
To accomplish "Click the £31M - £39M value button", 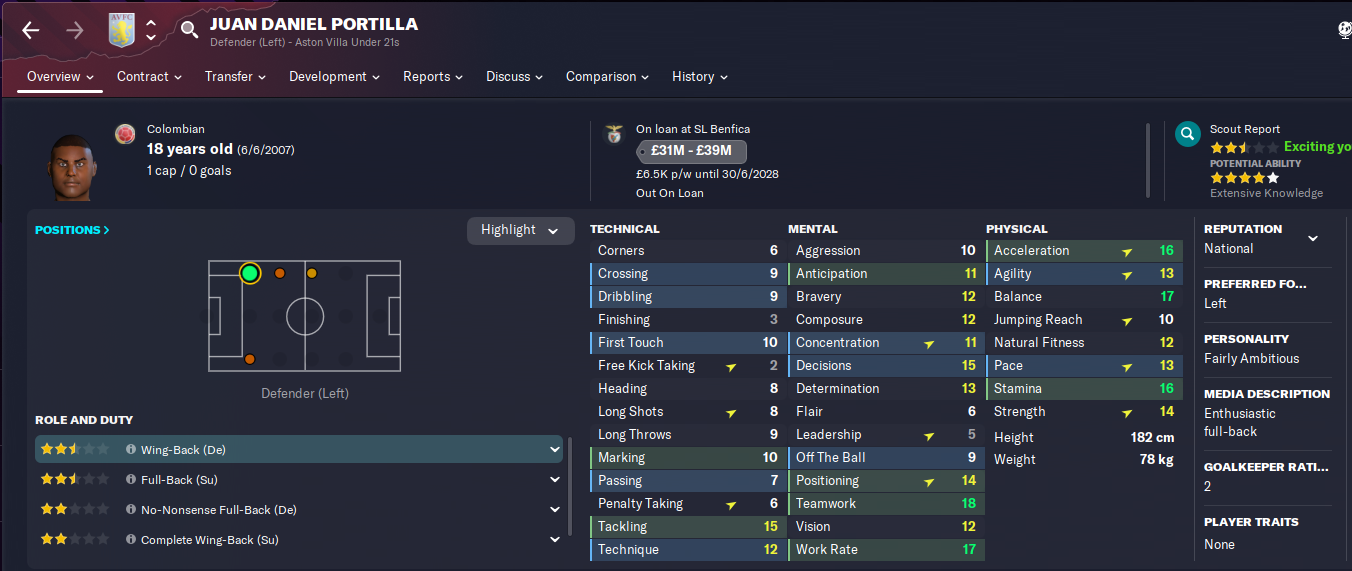I will tap(691, 152).
